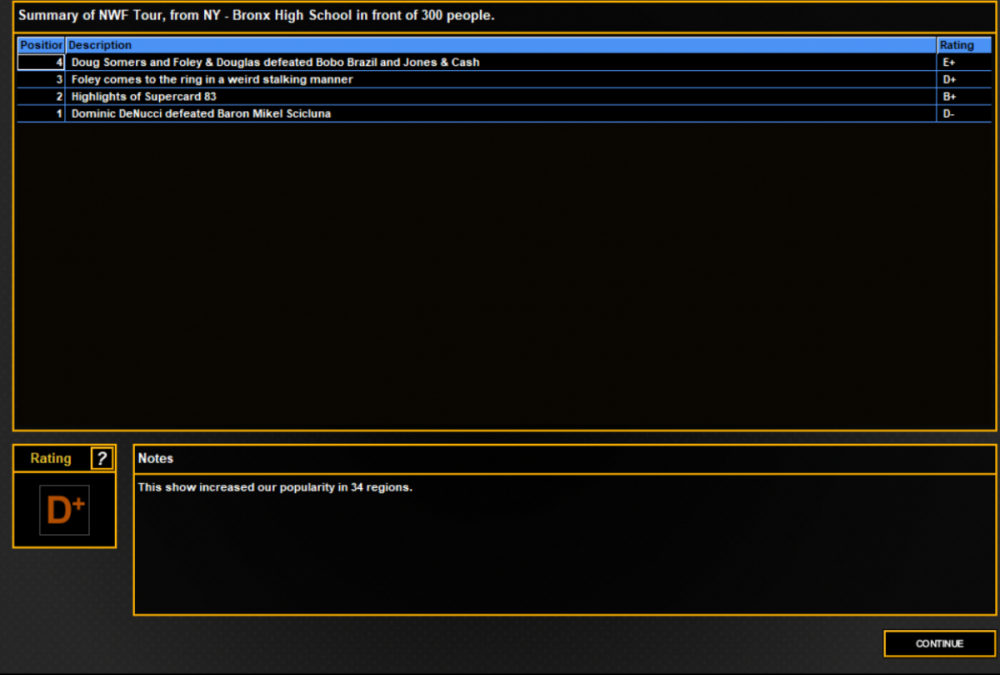
Task: Click the D+ overall show rating badge
Action: click(x=64, y=510)
